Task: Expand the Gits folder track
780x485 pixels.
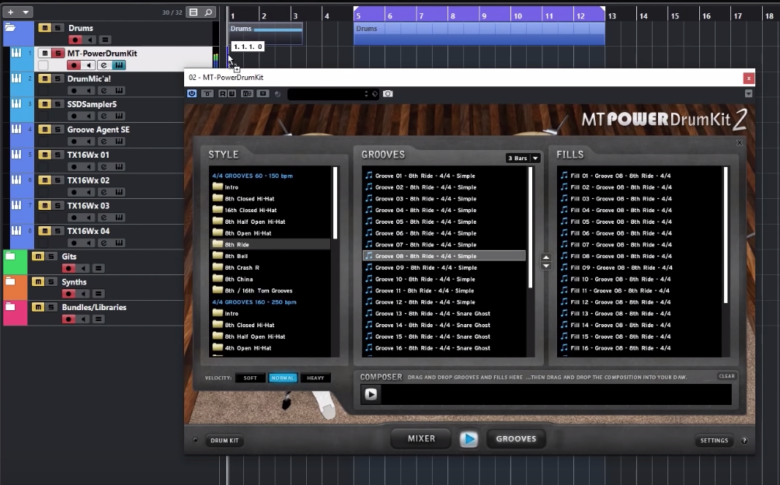Action: tap(10, 256)
